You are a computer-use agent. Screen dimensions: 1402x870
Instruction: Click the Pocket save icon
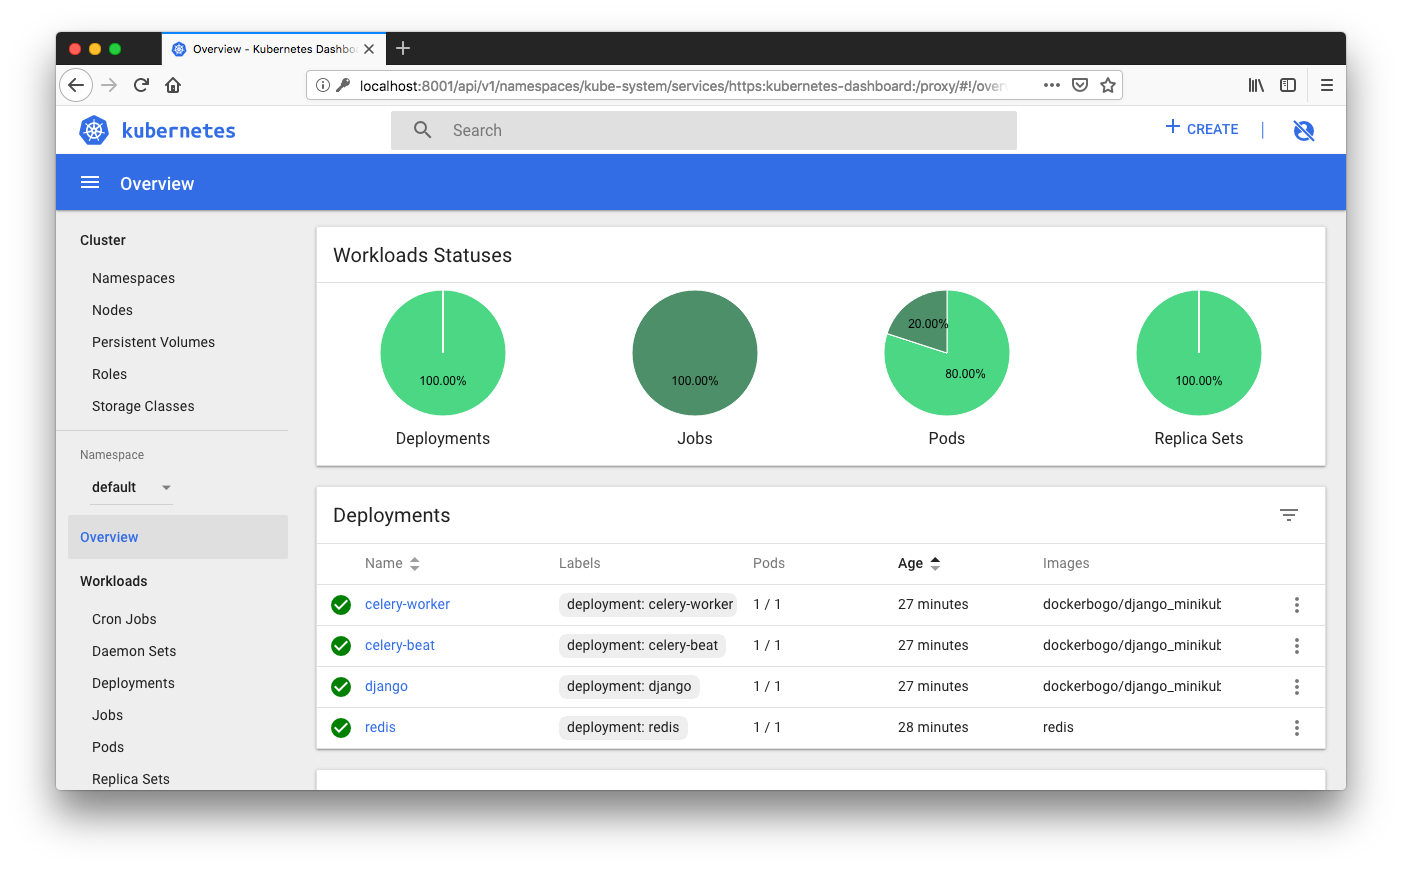click(x=1080, y=85)
